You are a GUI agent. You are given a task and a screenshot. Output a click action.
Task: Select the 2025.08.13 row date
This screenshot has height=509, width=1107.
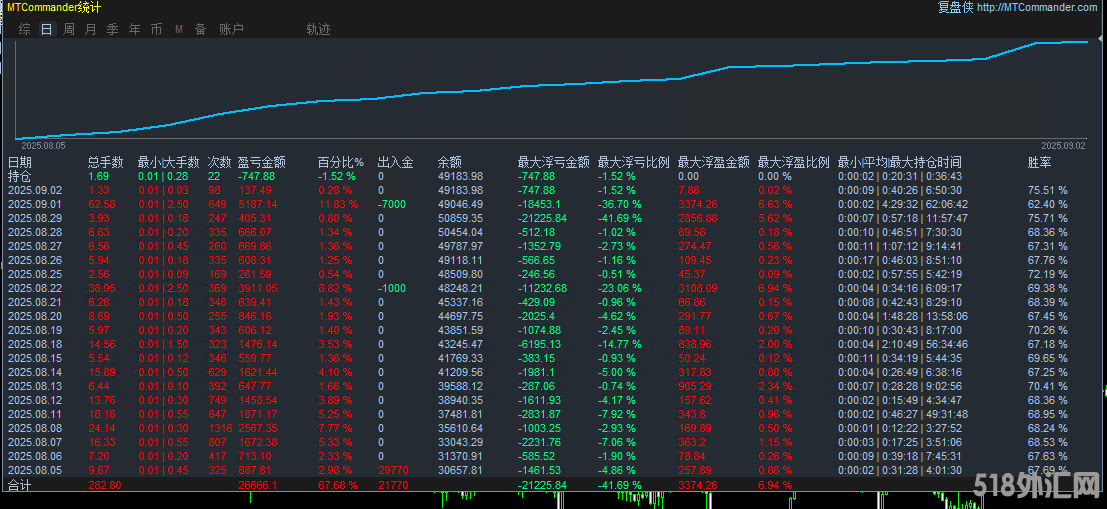point(35,385)
